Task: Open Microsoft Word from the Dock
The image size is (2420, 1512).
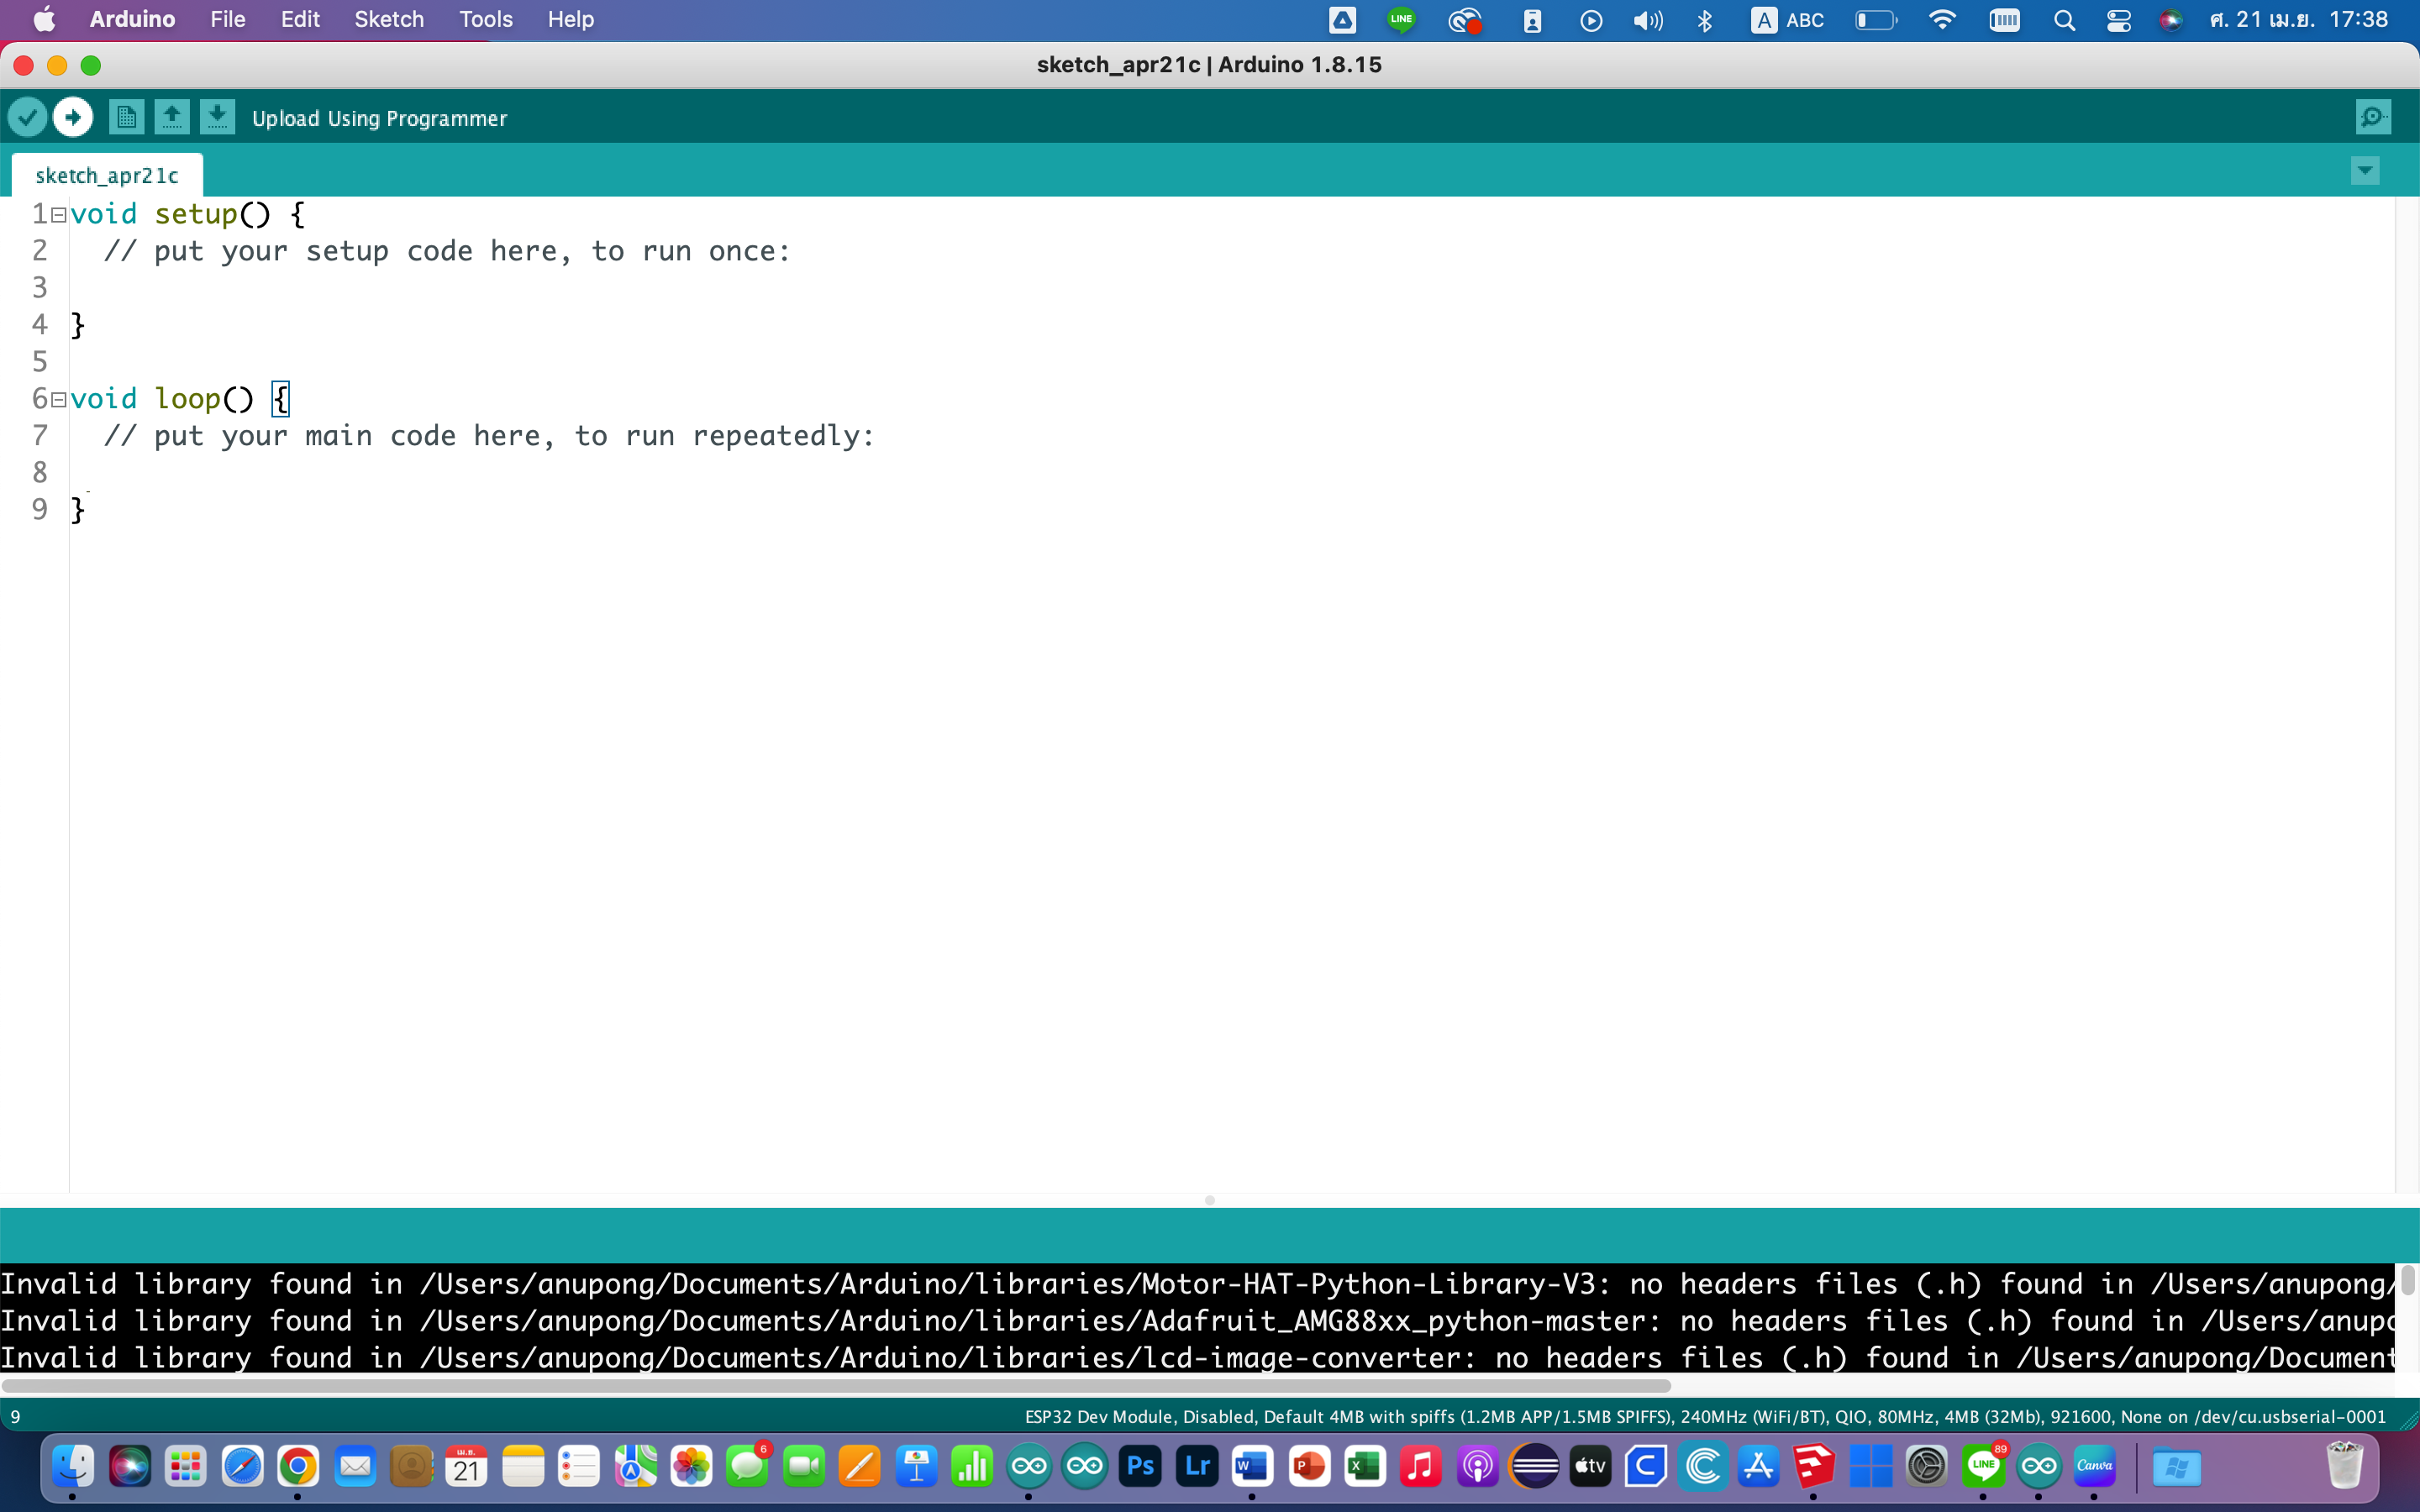Action: [1252, 1467]
